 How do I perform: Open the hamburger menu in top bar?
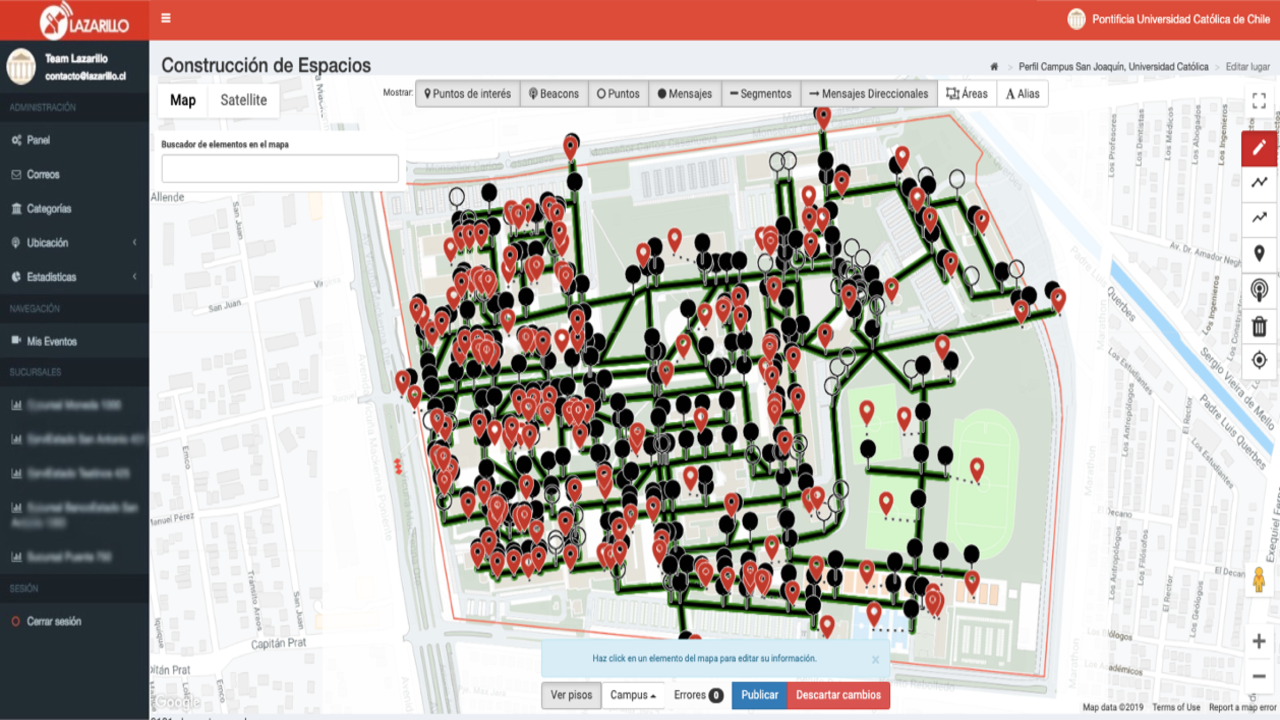(x=165, y=18)
